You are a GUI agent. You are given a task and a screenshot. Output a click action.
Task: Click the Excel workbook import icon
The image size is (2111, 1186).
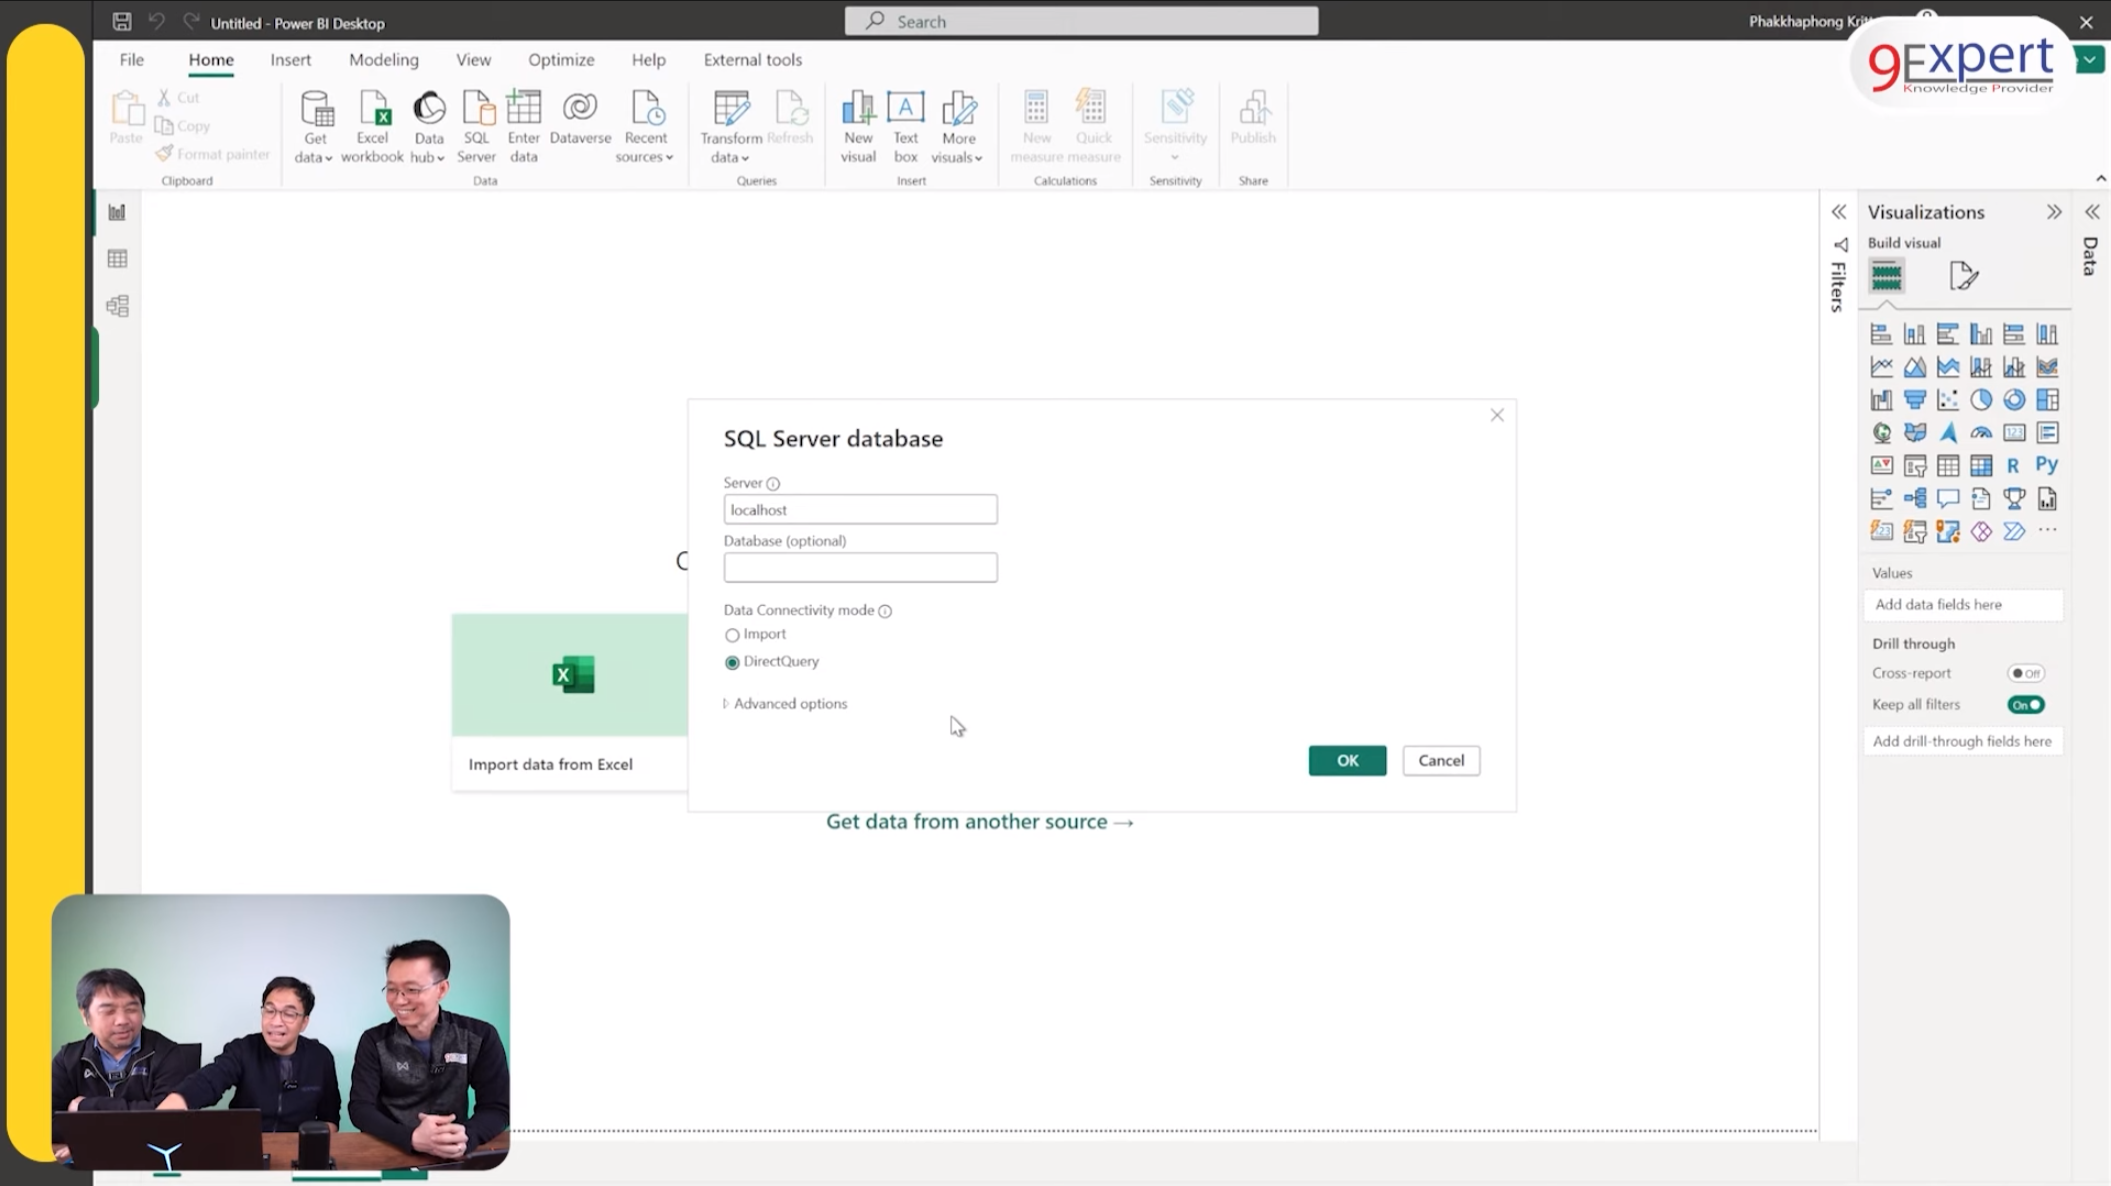(x=372, y=122)
